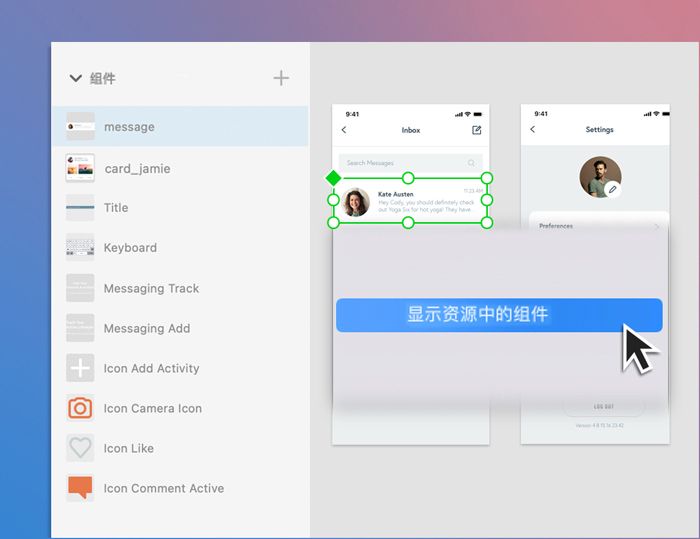The width and height of the screenshot is (700, 539).
Task: Click the back arrow in Inbox artboard
Action: [x=344, y=130]
